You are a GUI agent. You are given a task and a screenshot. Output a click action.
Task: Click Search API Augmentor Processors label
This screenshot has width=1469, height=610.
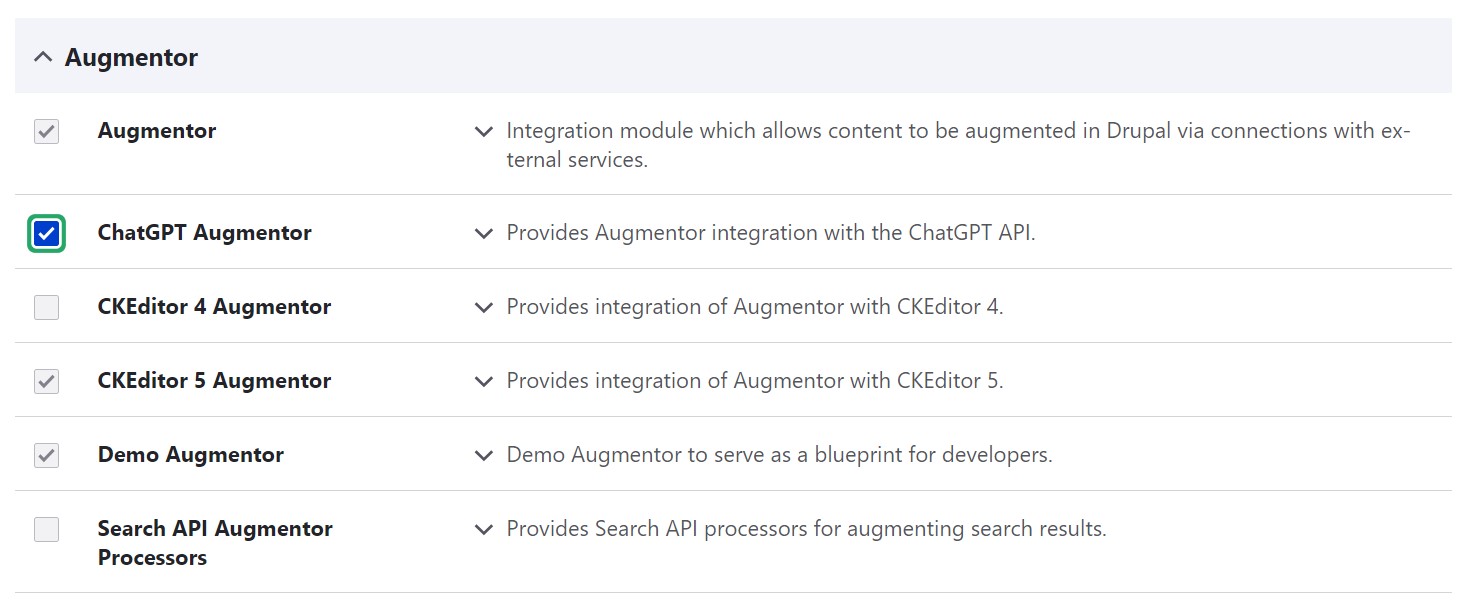(214, 542)
